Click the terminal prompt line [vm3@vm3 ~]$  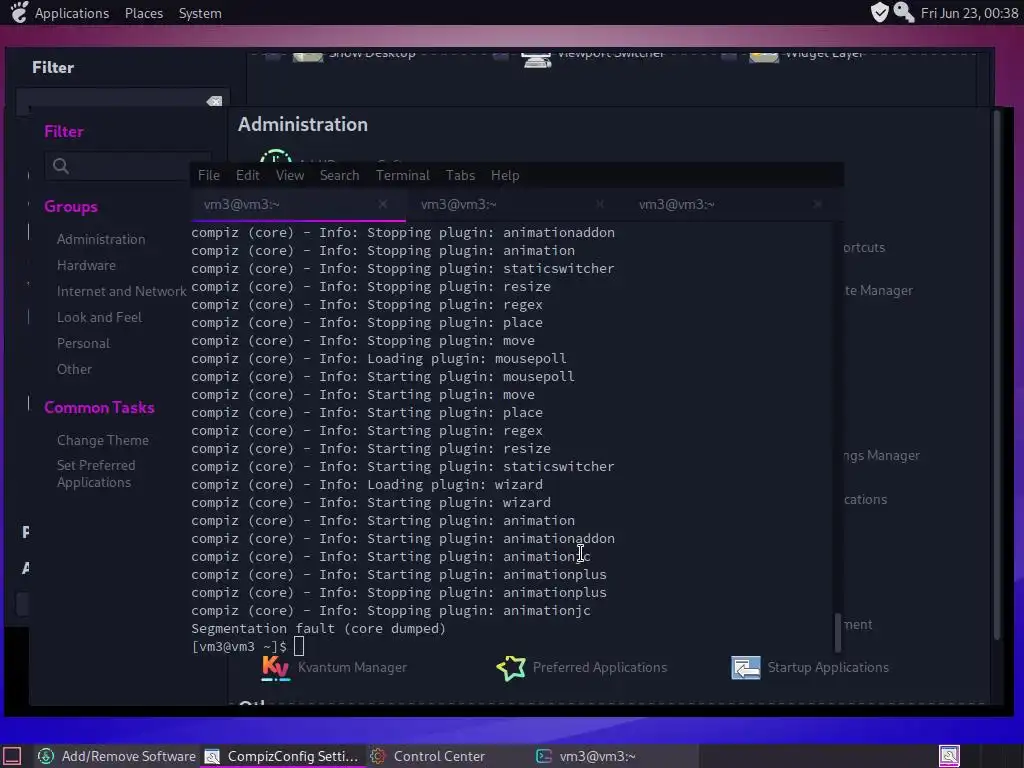coord(239,647)
